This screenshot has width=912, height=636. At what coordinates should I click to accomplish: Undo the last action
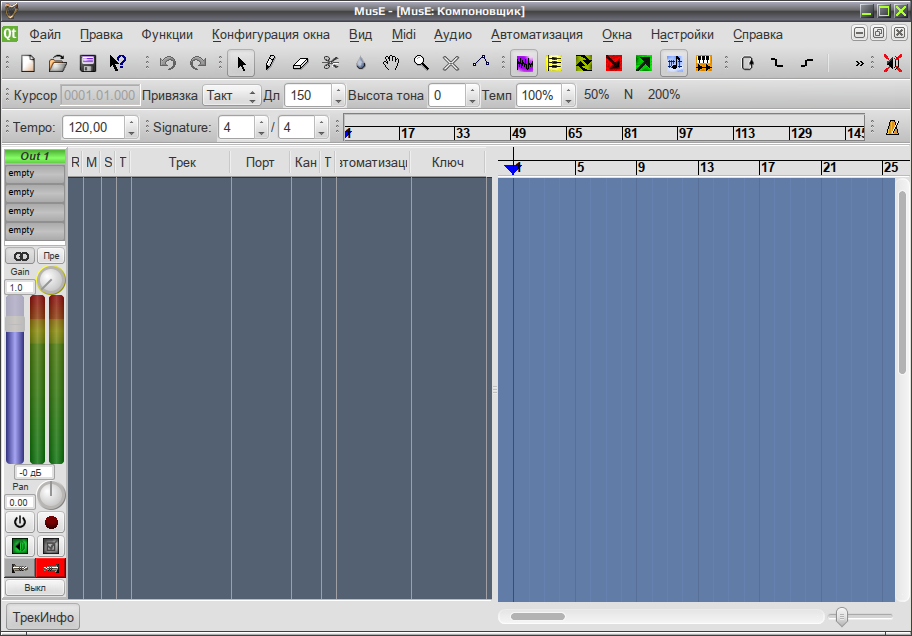(x=168, y=63)
